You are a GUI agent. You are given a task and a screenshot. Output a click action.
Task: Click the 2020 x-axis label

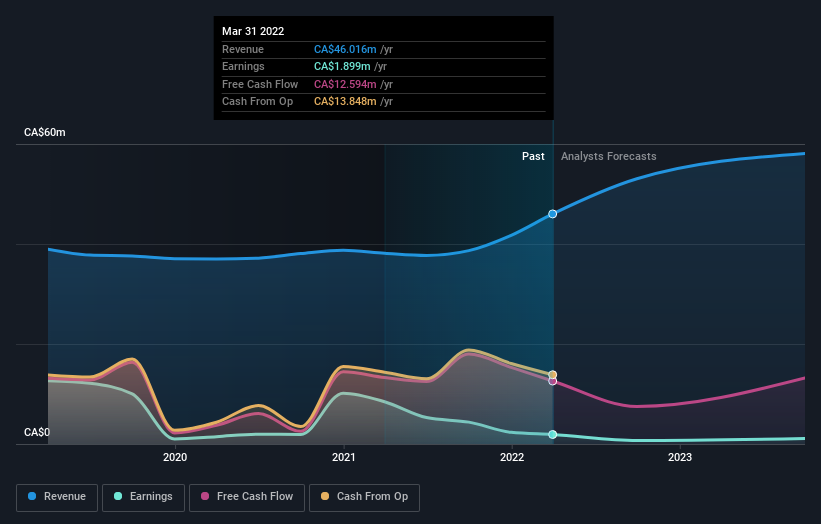coord(175,457)
